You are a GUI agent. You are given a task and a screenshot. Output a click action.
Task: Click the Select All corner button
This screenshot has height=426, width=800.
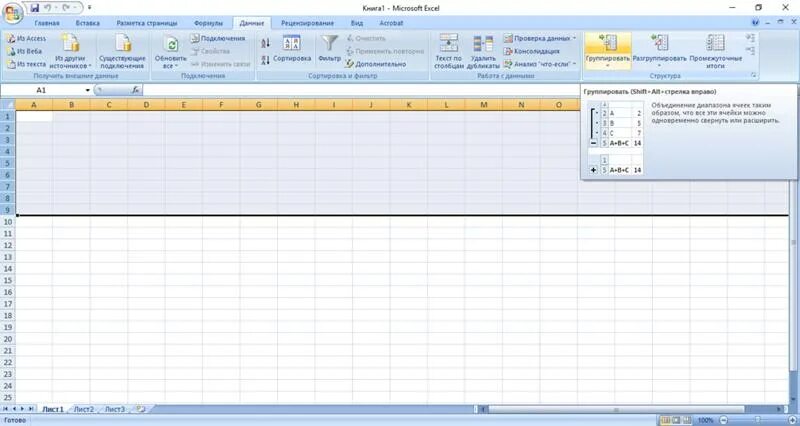pos(8,105)
